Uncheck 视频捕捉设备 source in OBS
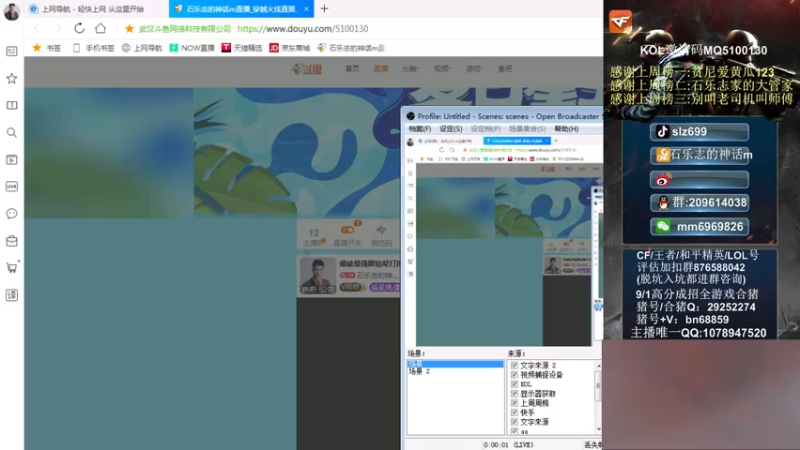The height and width of the screenshot is (450, 800). pos(514,374)
